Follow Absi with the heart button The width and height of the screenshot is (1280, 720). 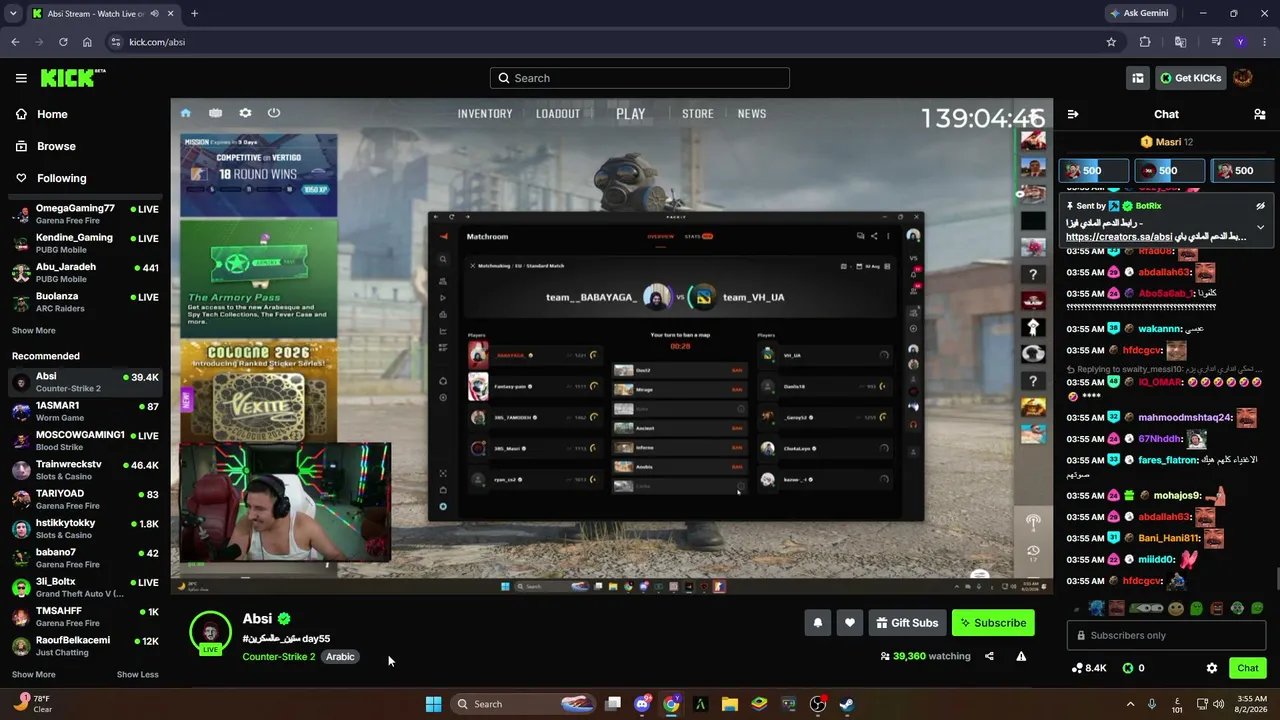click(850, 623)
